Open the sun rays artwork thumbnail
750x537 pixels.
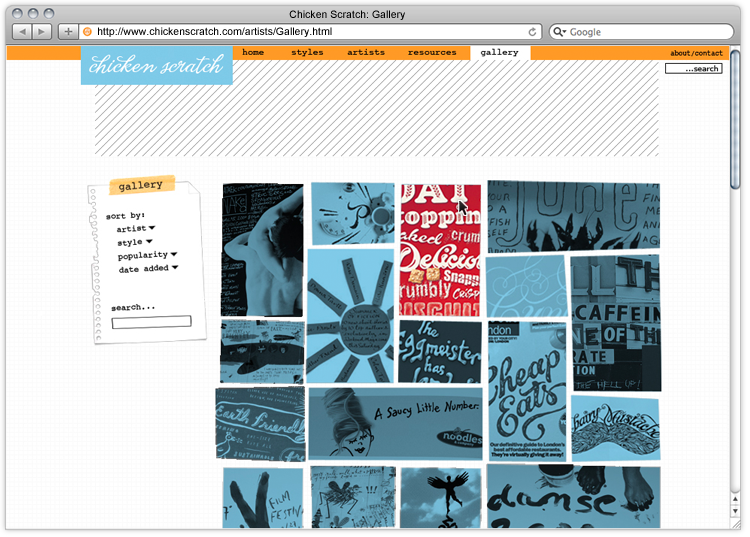coord(350,316)
